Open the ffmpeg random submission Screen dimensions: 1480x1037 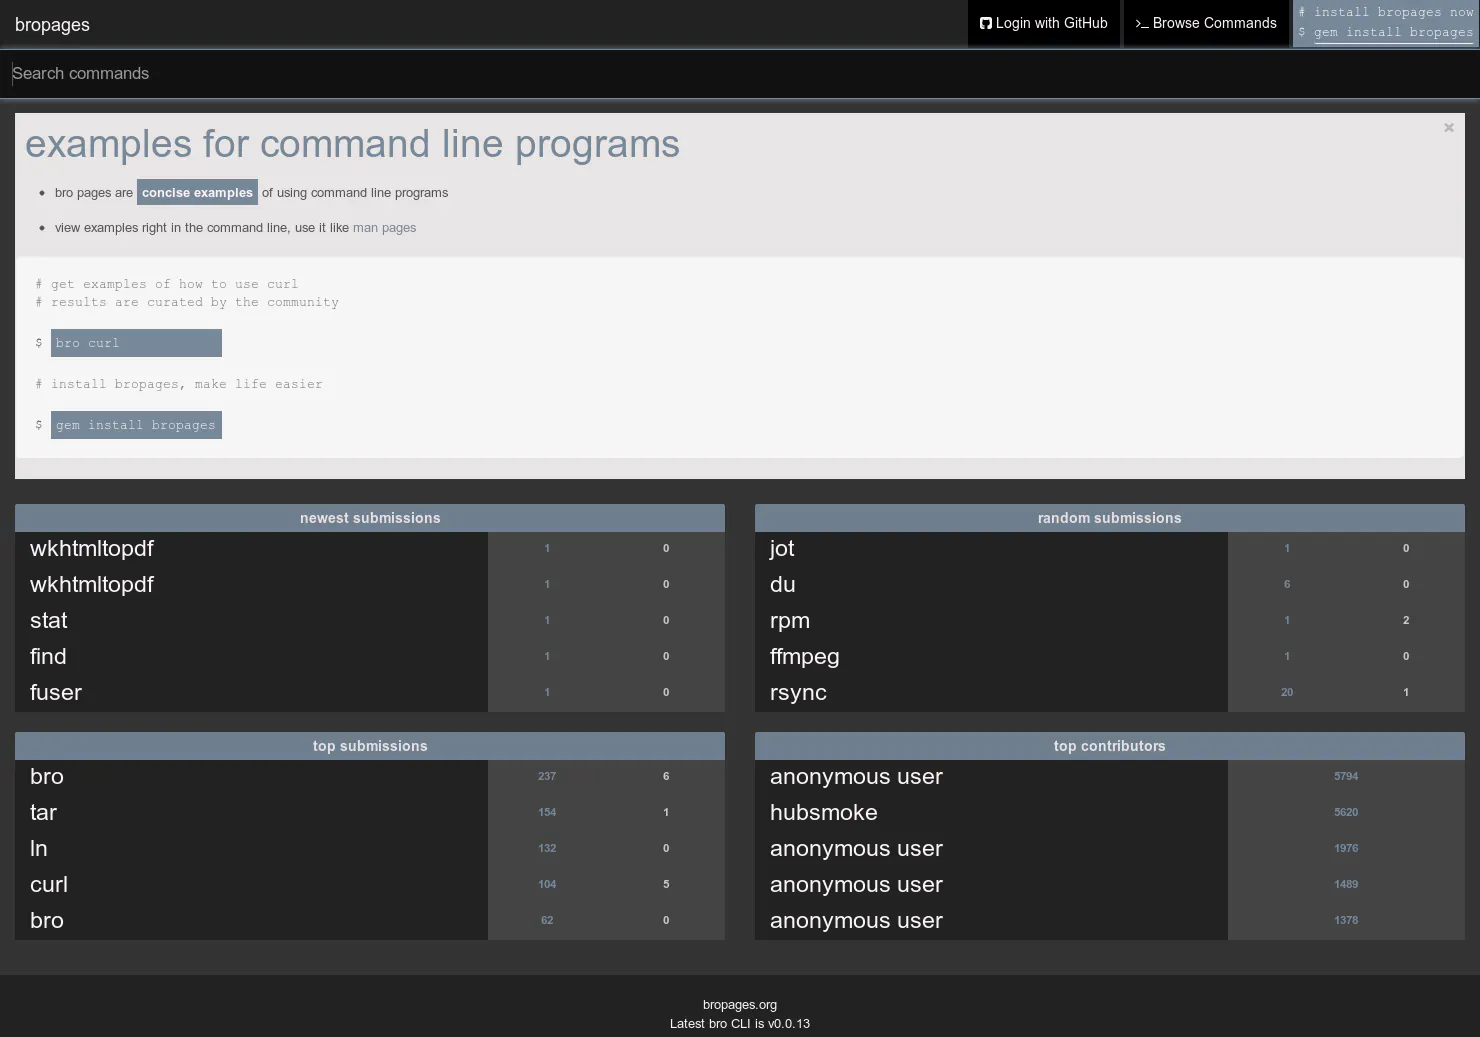click(805, 656)
